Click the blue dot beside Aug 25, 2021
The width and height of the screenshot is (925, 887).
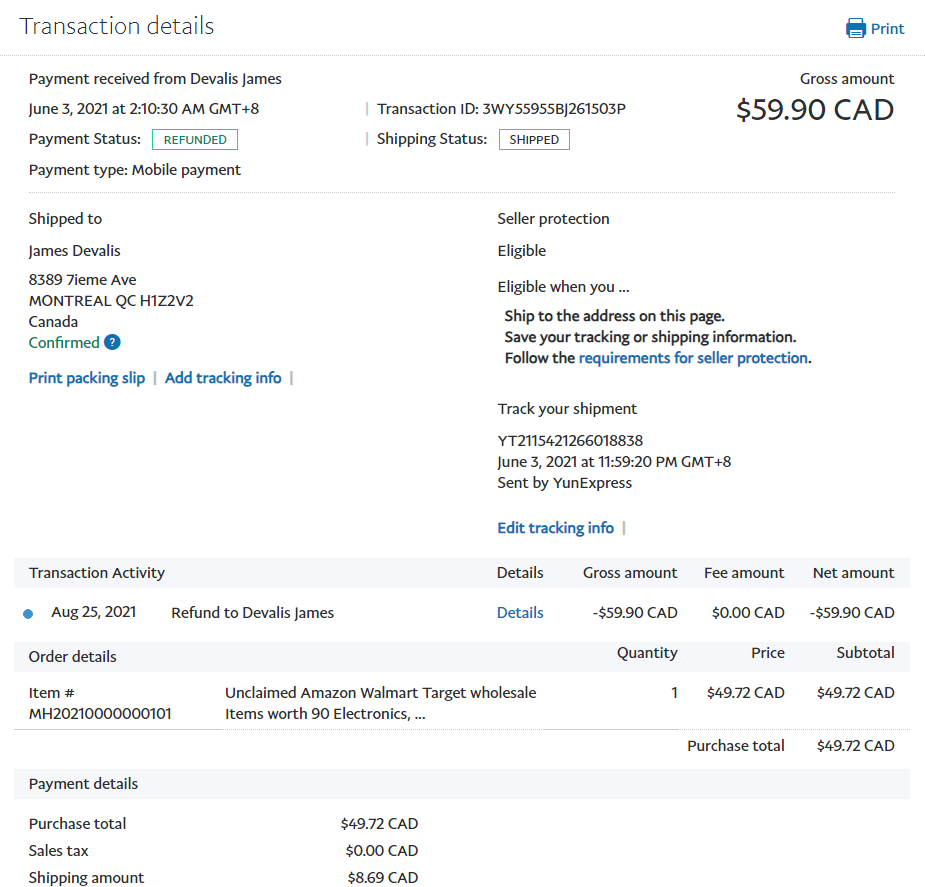click(28, 614)
